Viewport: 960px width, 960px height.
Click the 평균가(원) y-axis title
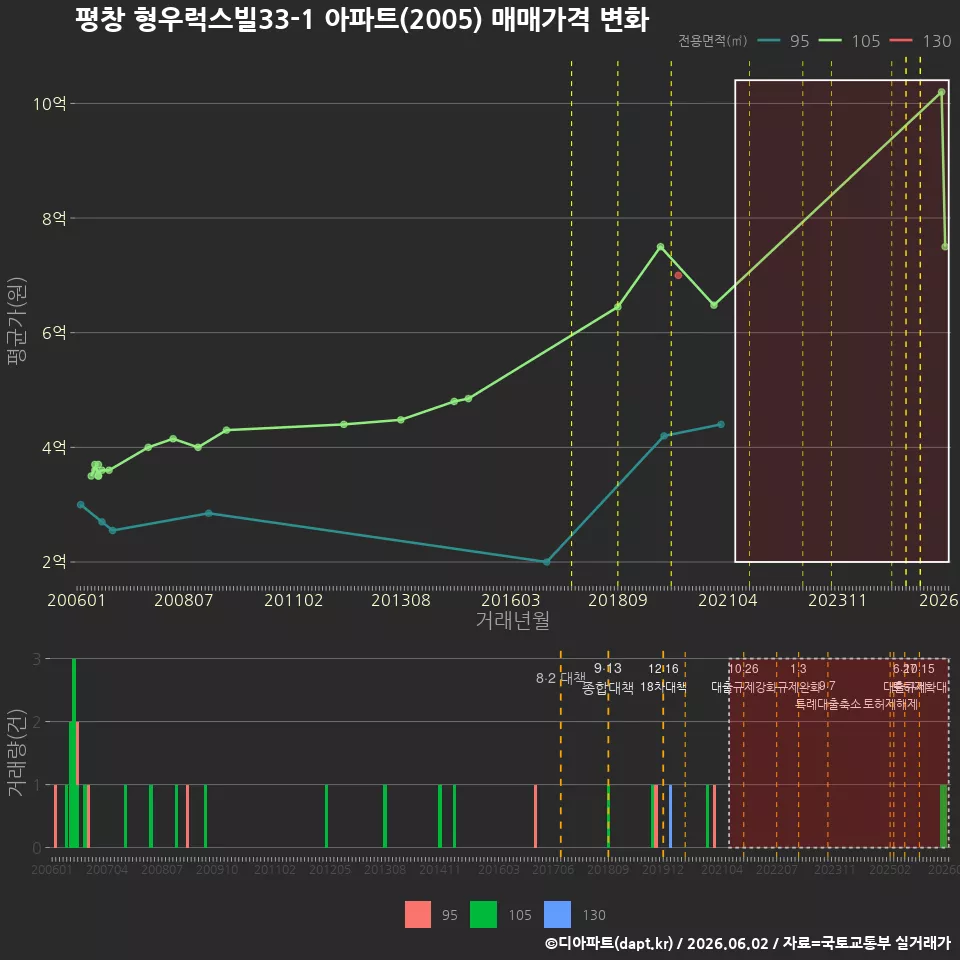17,321
